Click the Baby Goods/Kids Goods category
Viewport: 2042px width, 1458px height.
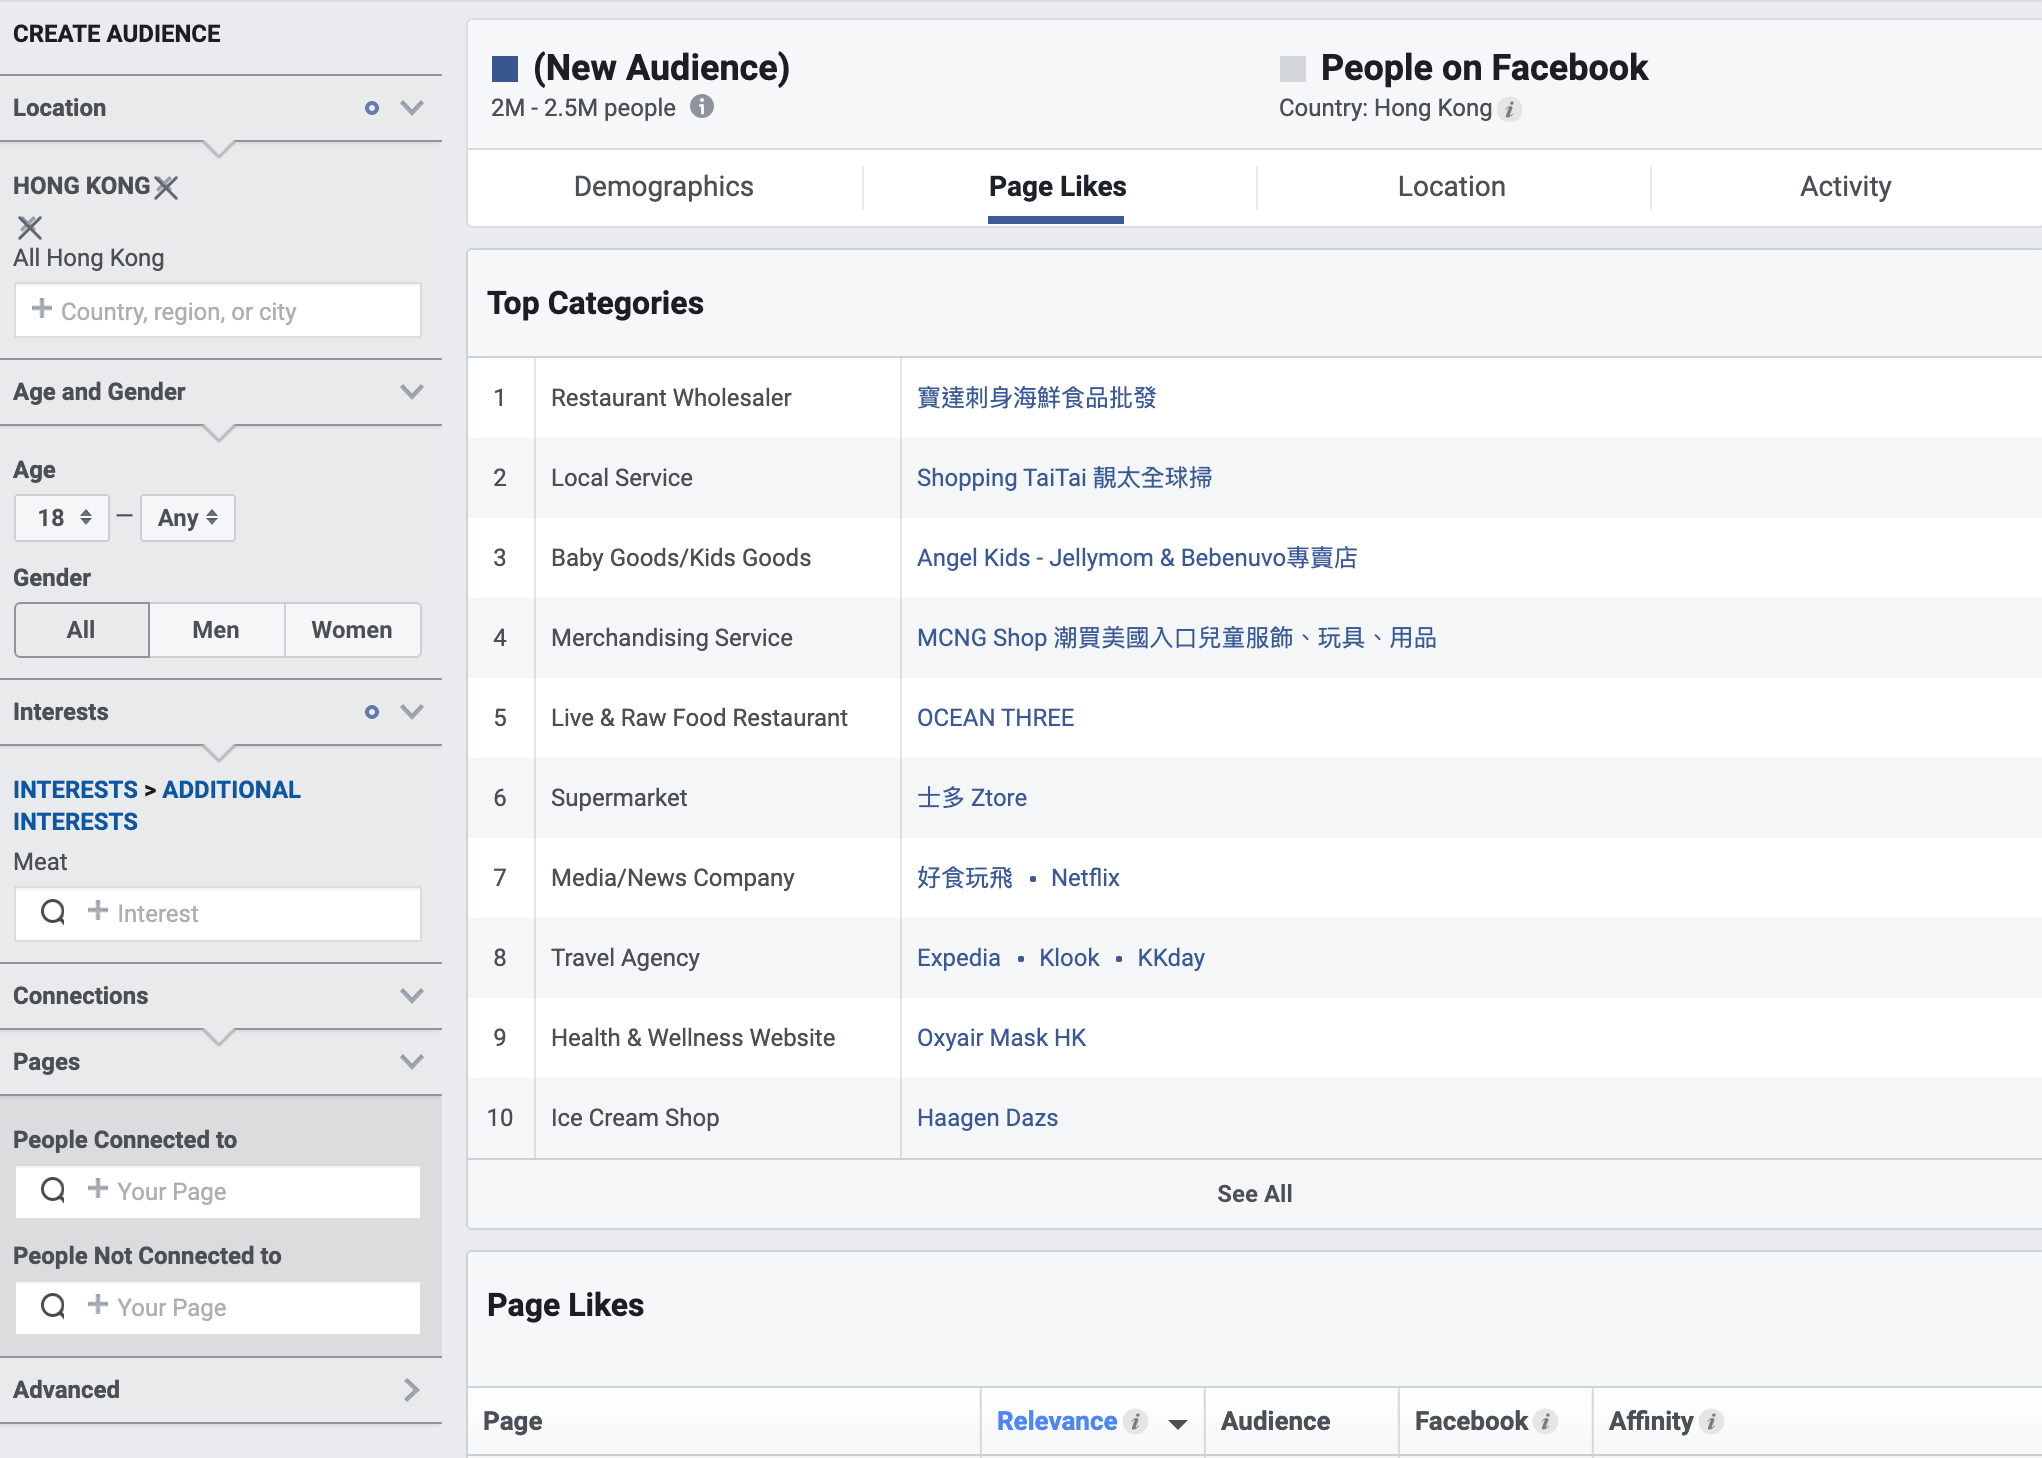click(x=681, y=558)
